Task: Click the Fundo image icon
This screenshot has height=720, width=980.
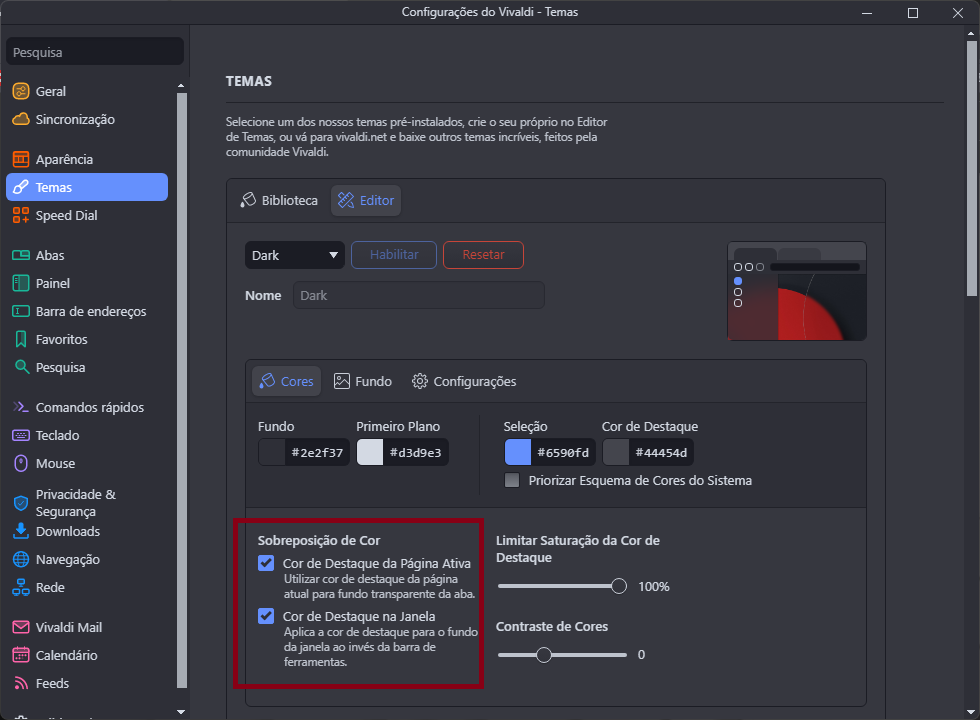Action: [x=342, y=381]
